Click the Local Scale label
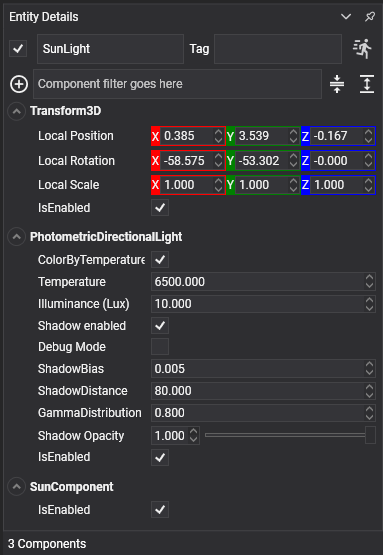 pyautogui.click(x=69, y=185)
